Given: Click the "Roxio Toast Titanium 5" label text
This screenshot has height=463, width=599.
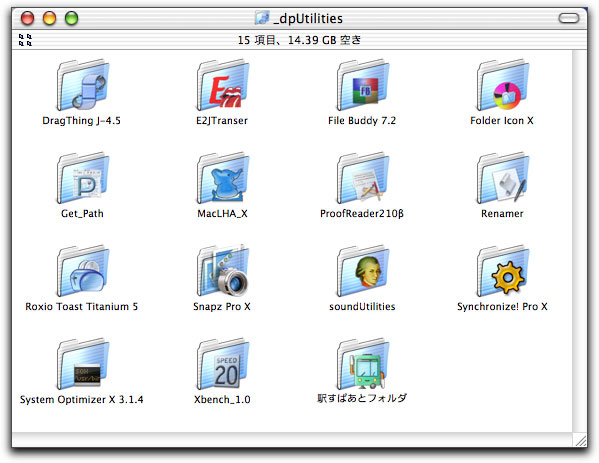Looking at the screenshot, I should [x=81, y=306].
